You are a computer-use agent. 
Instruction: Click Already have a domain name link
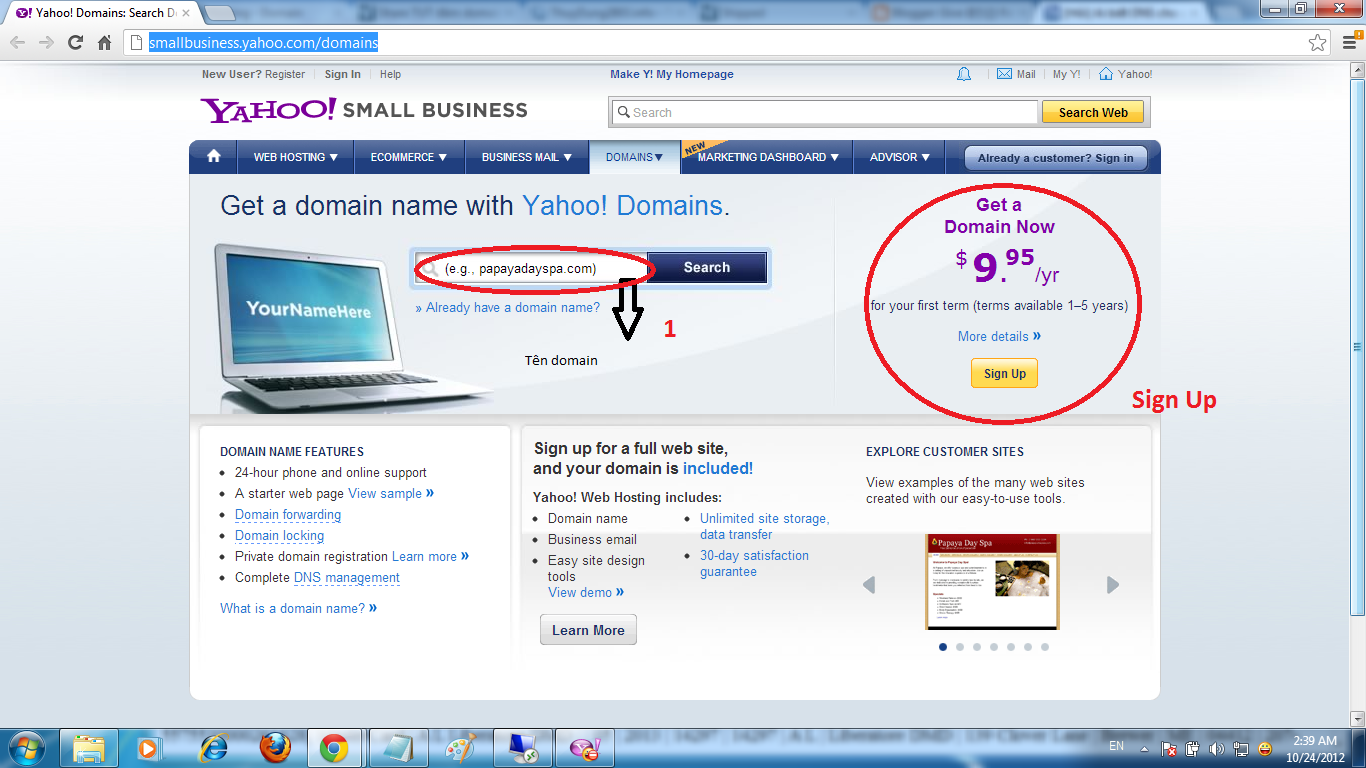point(508,307)
